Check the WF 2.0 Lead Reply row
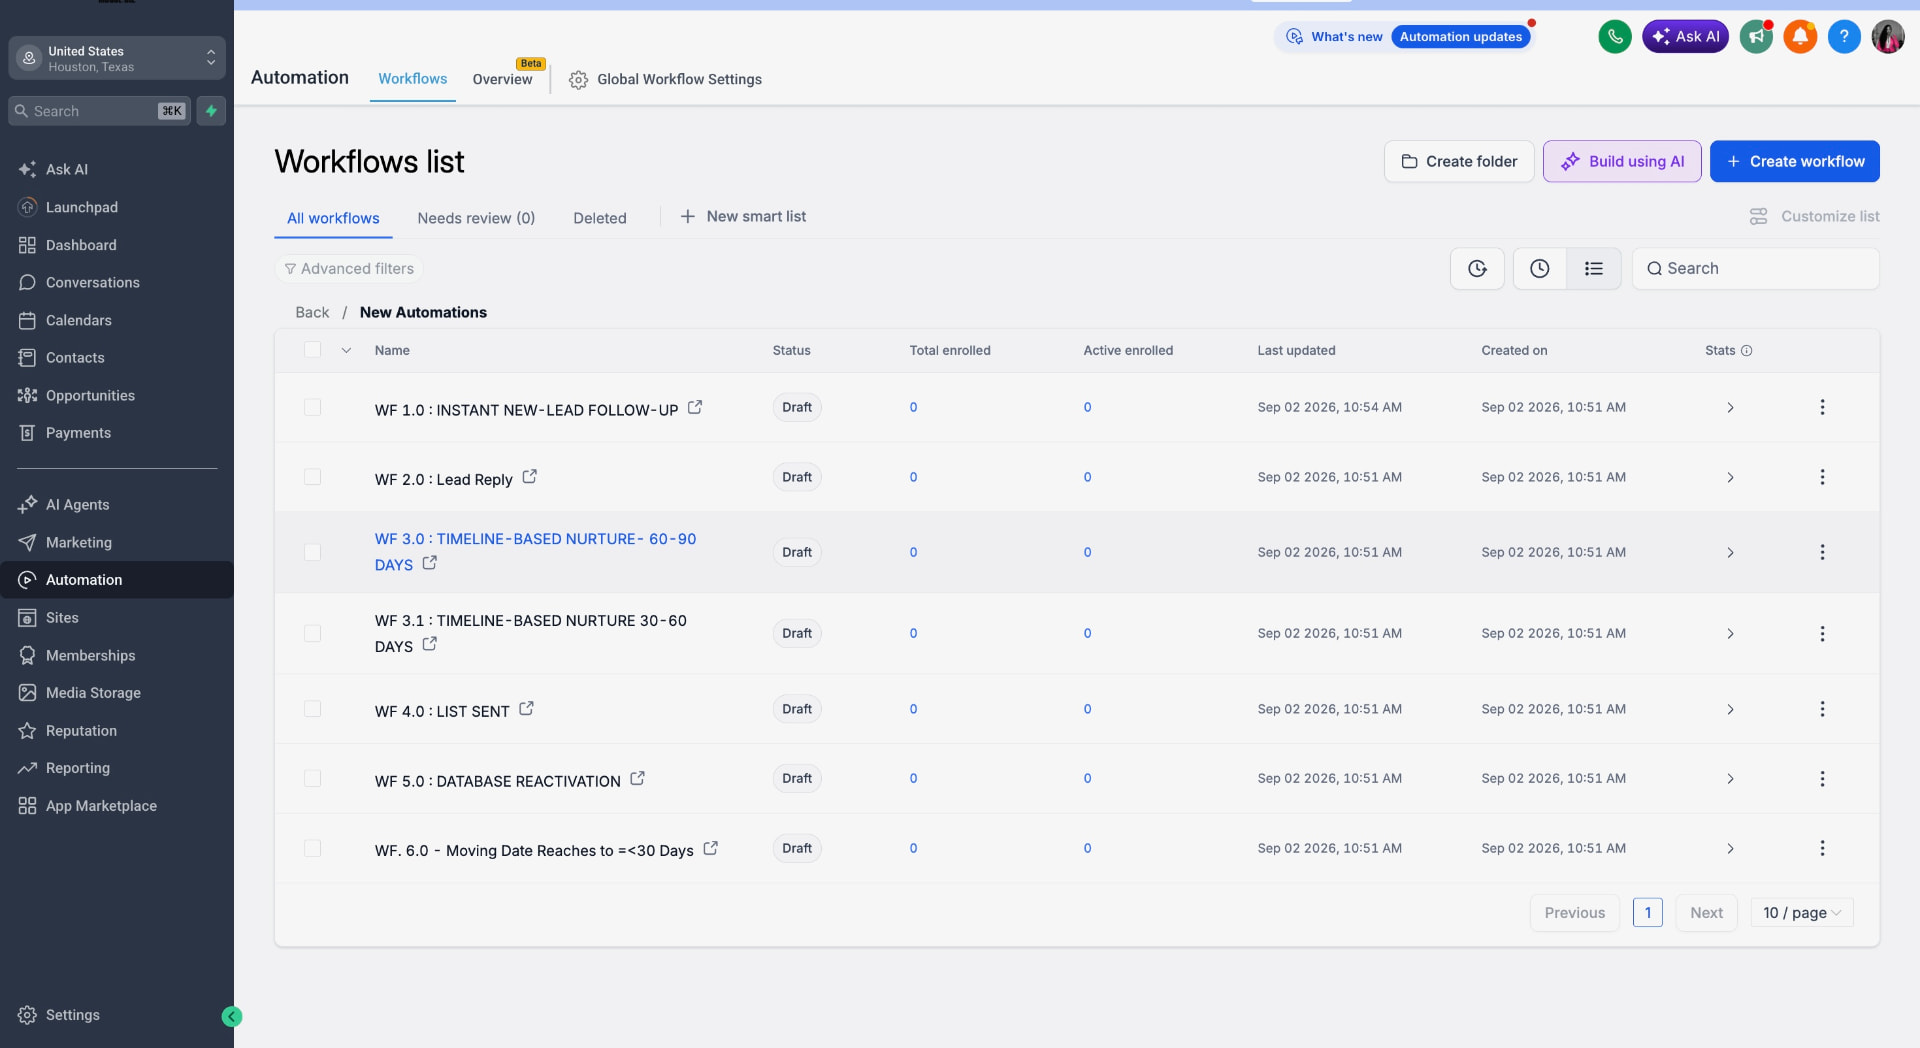Image resolution: width=1920 pixels, height=1048 pixels. [313, 477]
